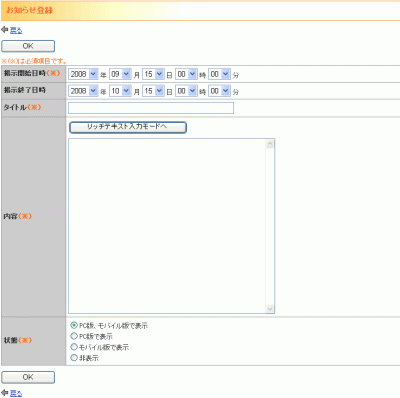Click the top OK button
Viewport: 400px width, 398px height.
coord(28,46)
